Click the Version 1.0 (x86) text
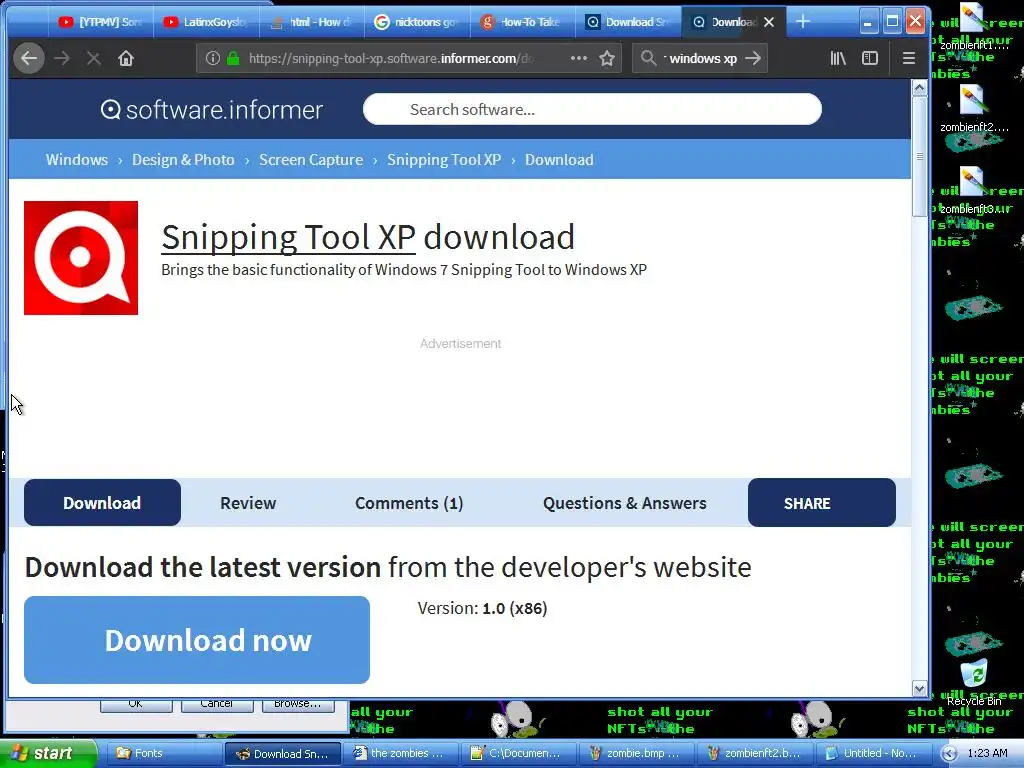Viewport: 1024px width, 768px height. (483, 609)
